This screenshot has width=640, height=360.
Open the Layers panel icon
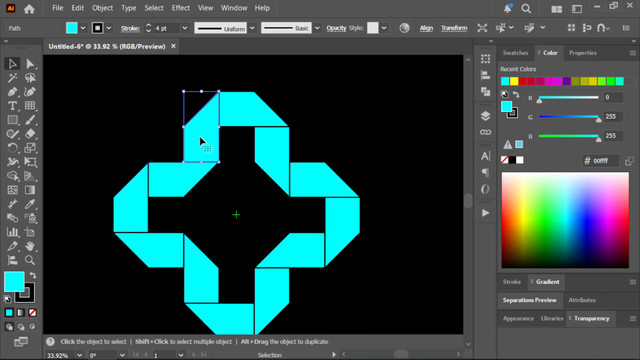coord(485,116)
